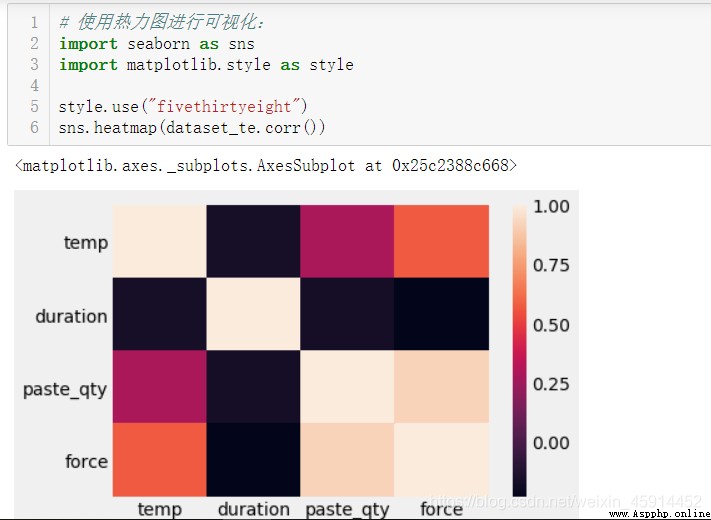The height and width of the screenshot is (520, 711).
Task: Click heatmap cell temp row, paste_qty column
Action: (x=347, y=241)
